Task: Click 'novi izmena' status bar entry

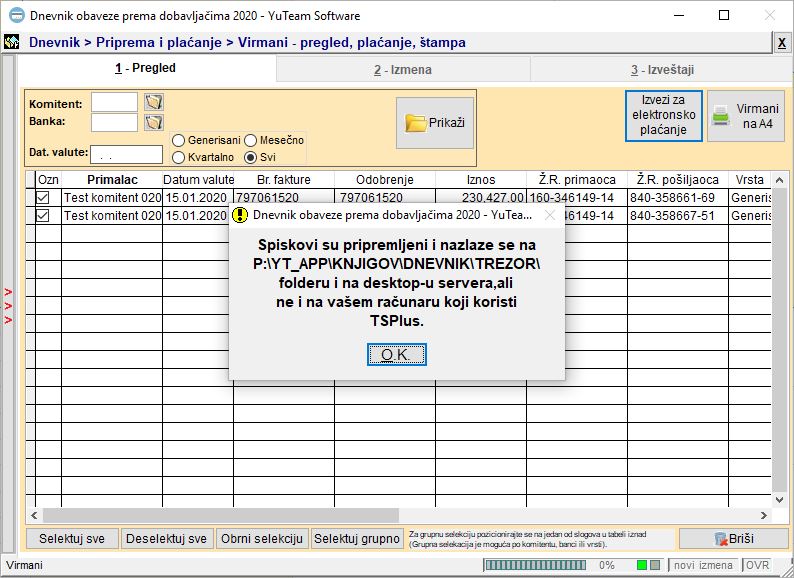Action: click(x=703, y=565)
